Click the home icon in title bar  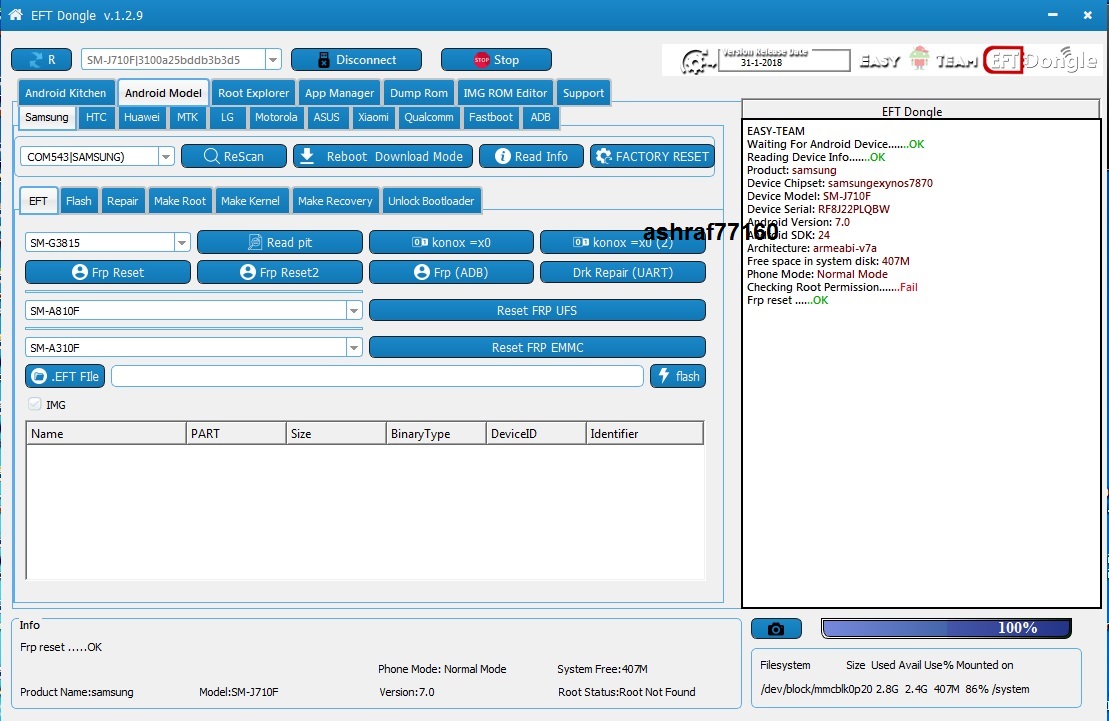16,14
